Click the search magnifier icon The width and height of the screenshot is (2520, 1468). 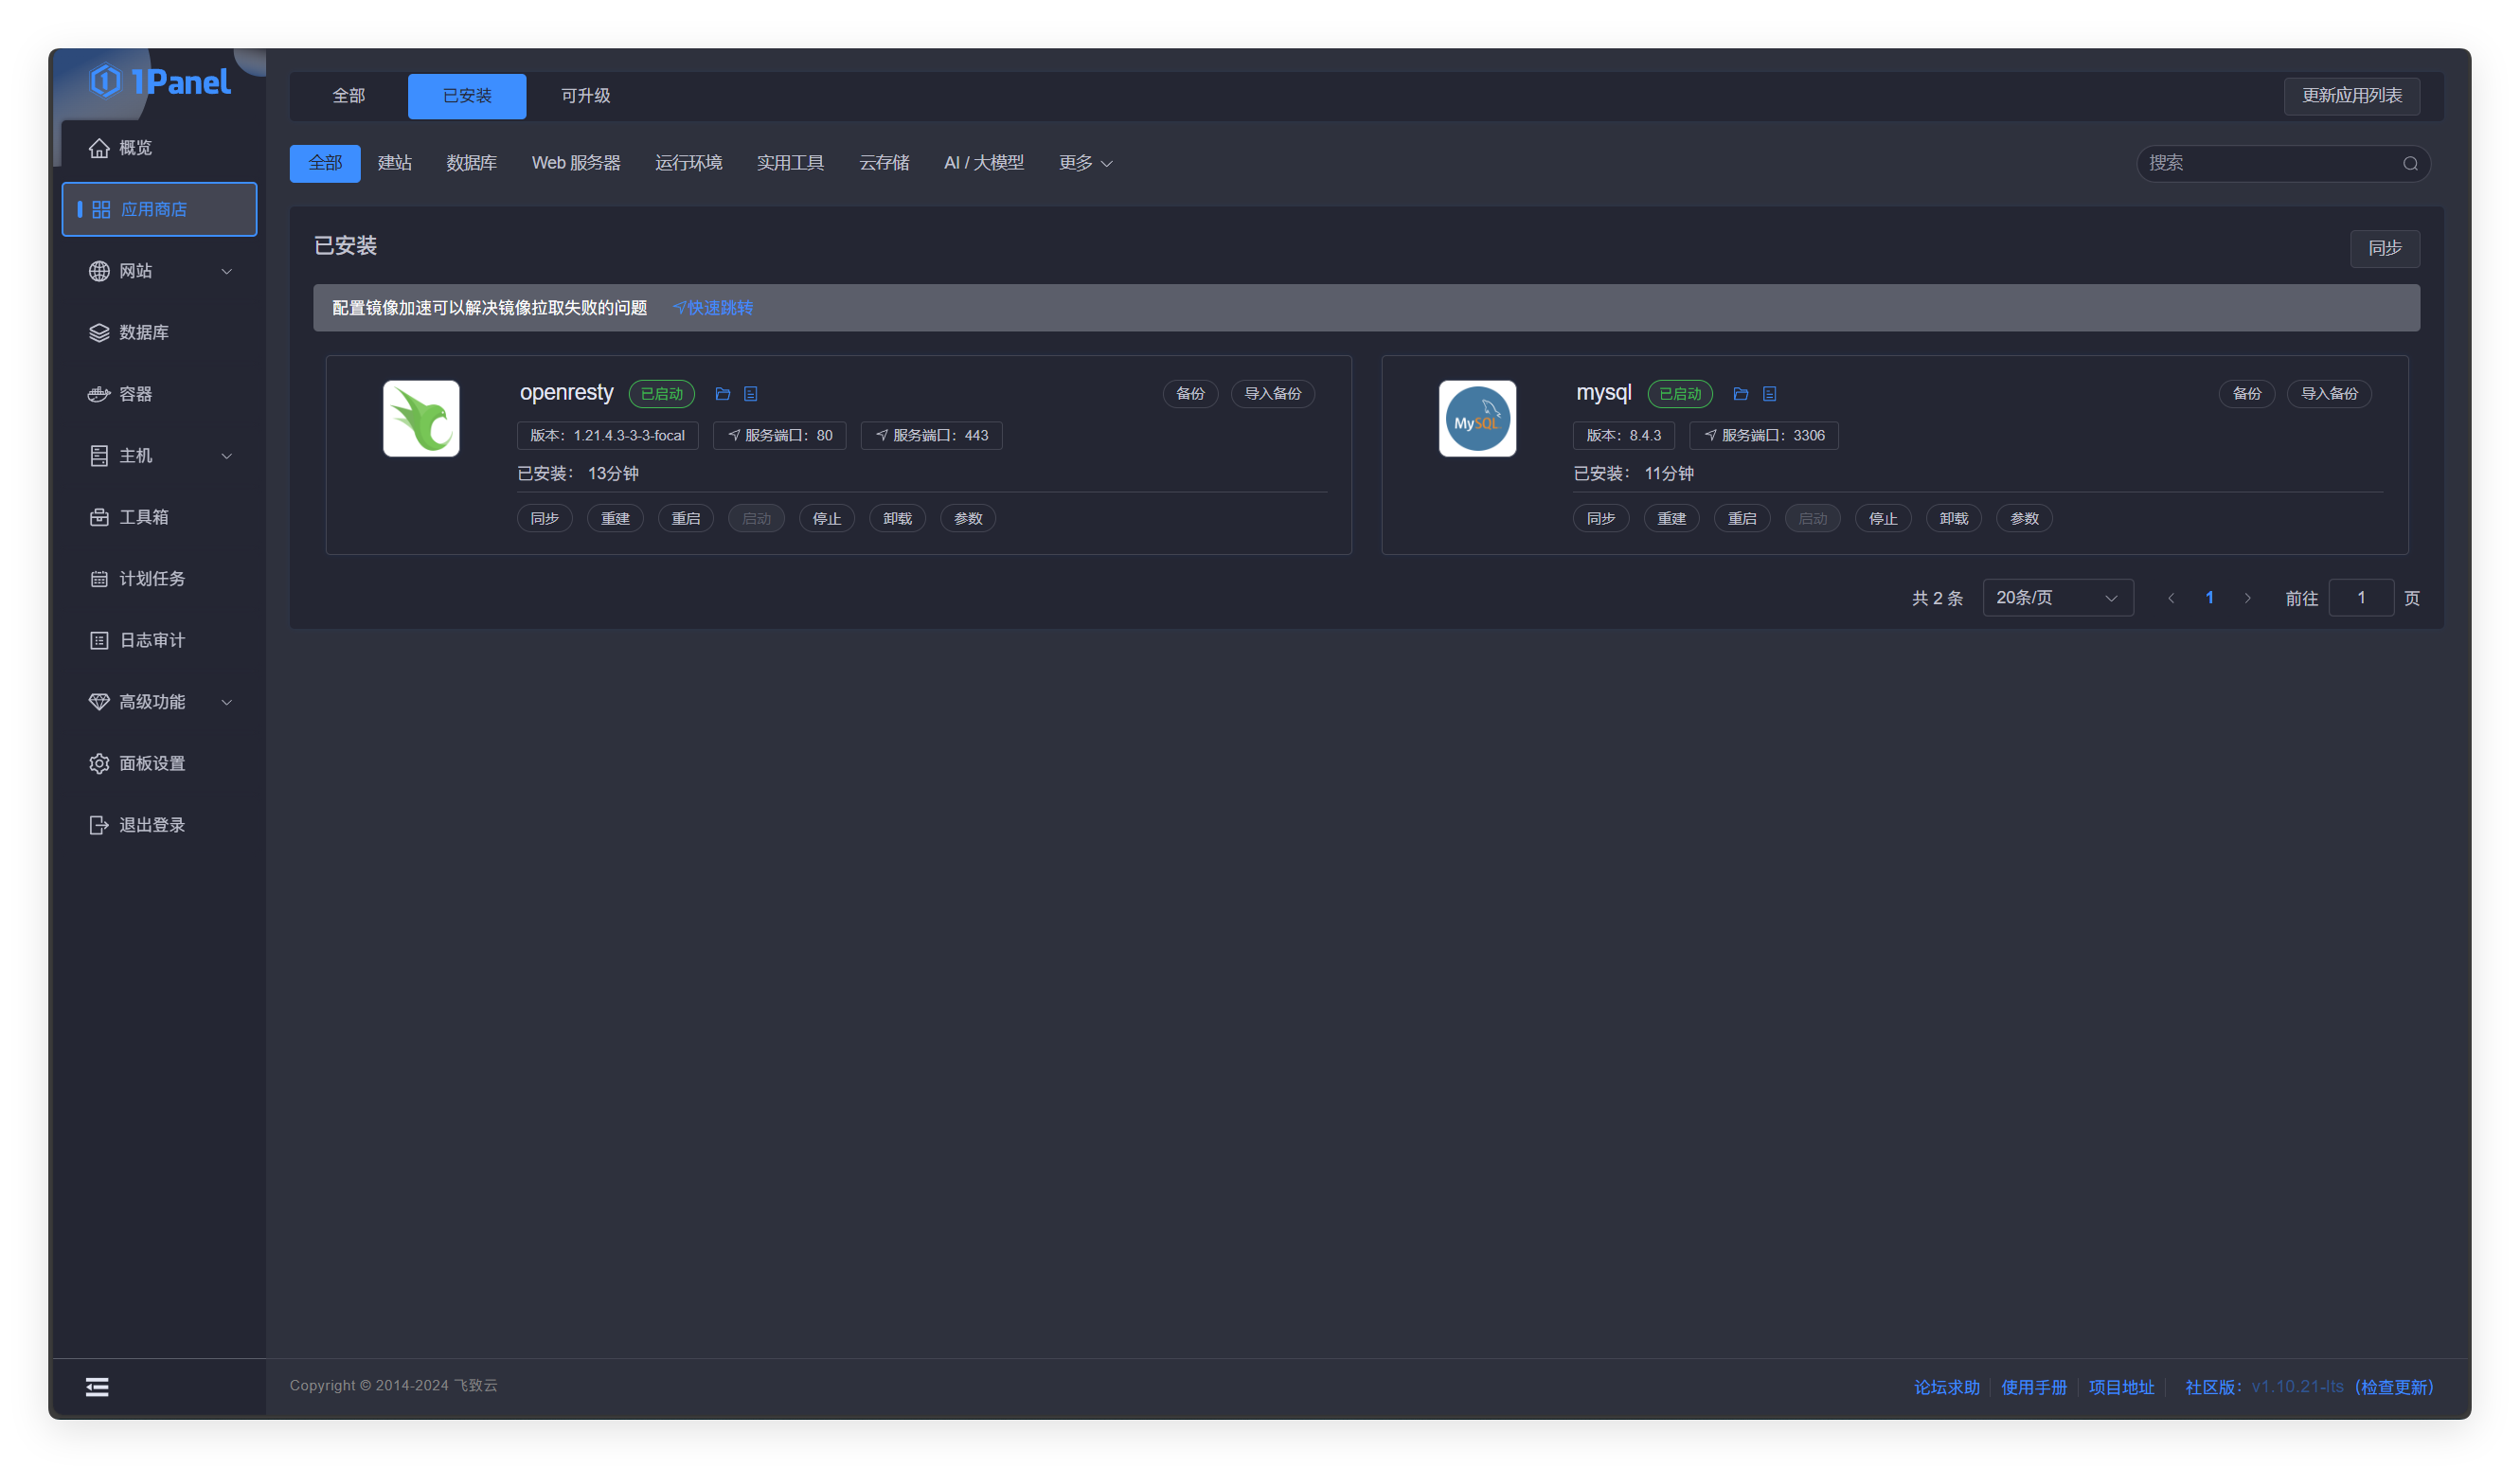(2411, 164)
